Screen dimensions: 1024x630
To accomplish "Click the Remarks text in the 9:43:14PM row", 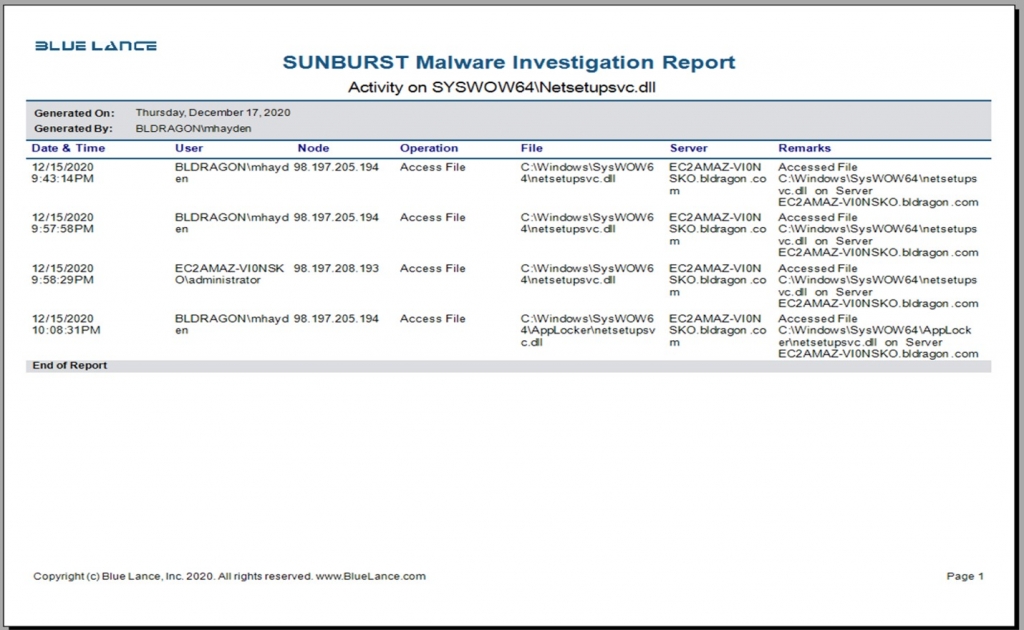I will pyautogui.click(x=878, y=185).
